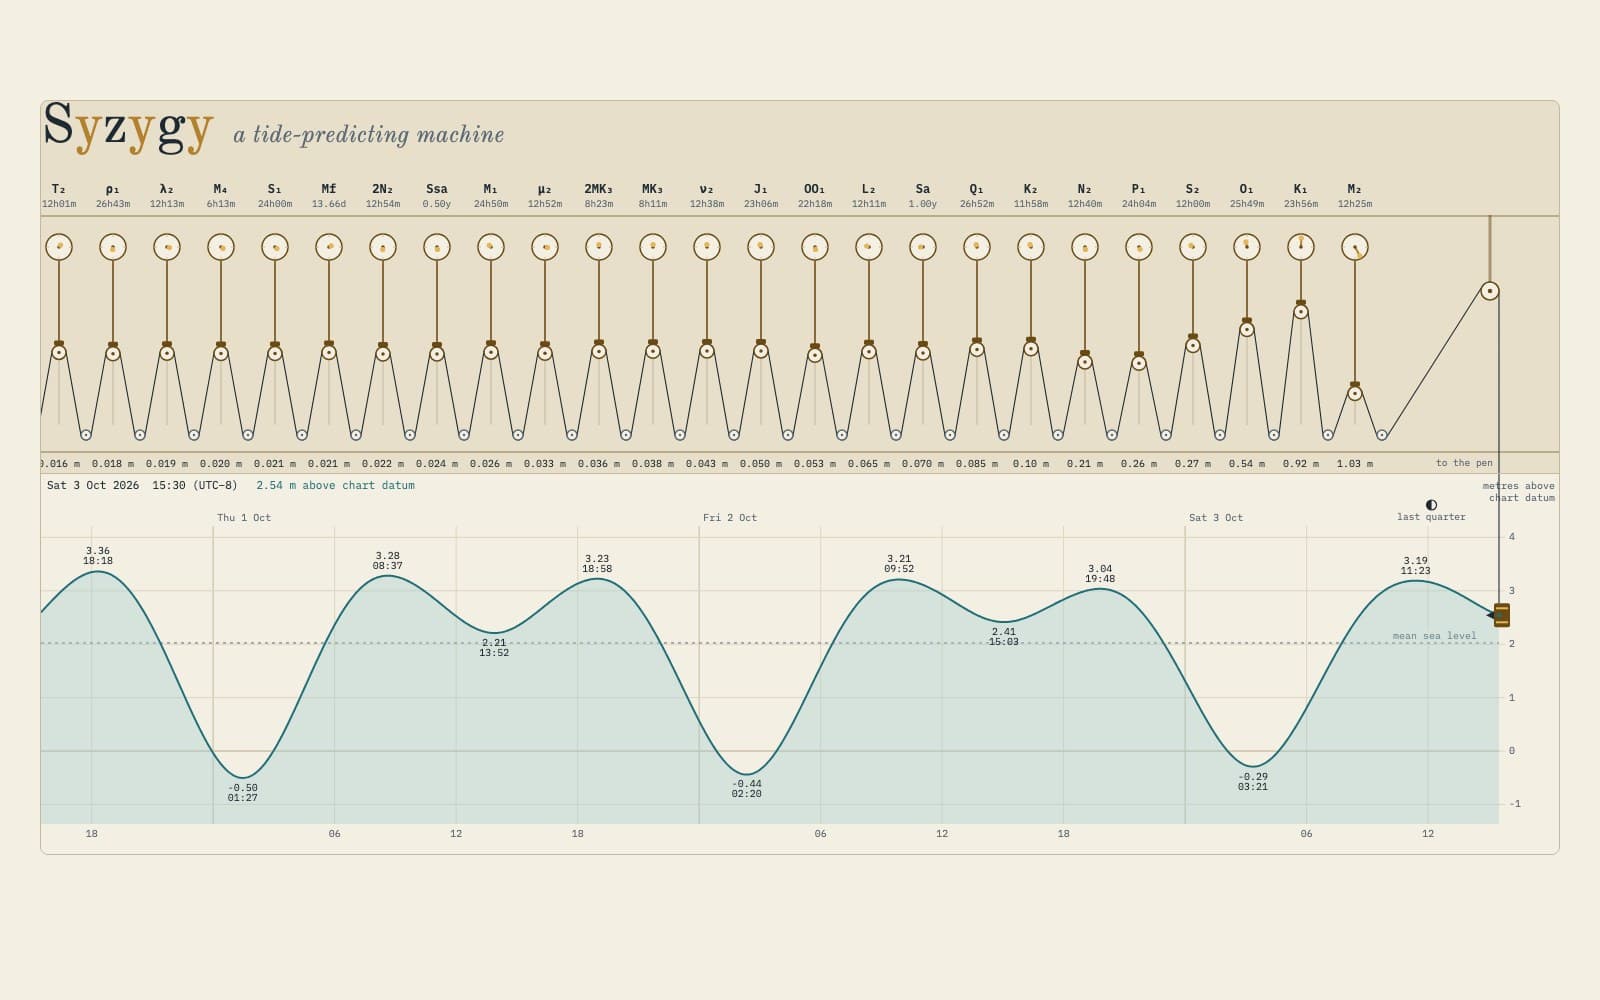Click the 2MK₃ constituent name label
The height and width of the screenshot is (1000, 1600).
pos(599,189)
